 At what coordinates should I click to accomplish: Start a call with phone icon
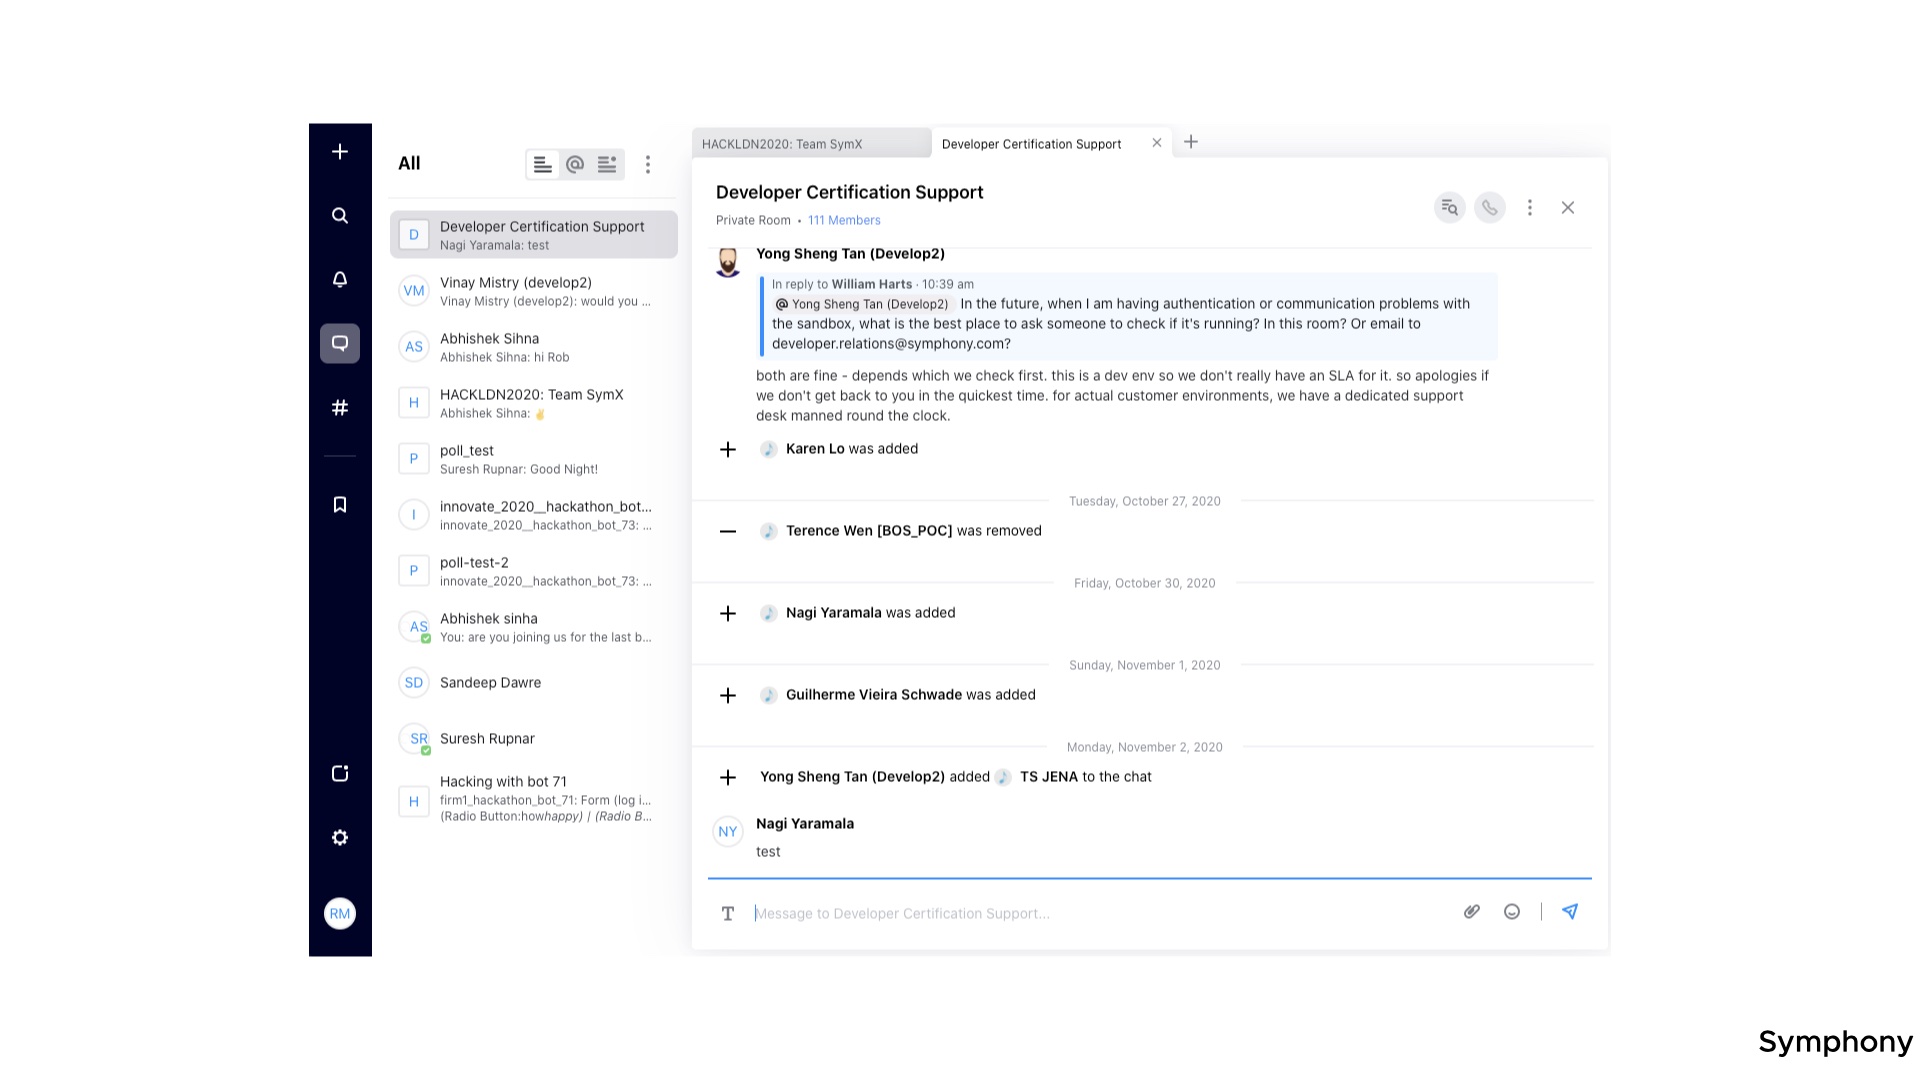(1489, 207)
